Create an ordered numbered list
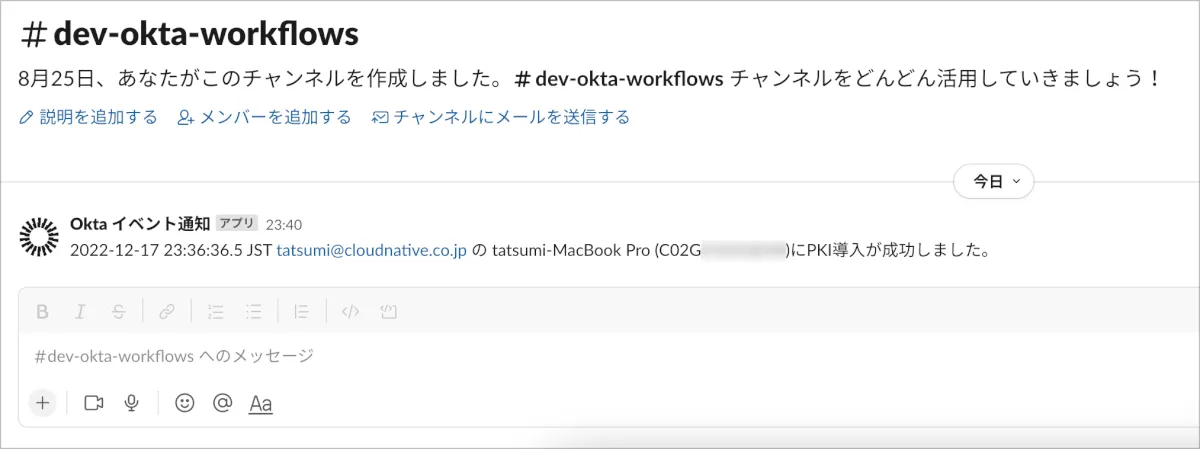This screenshot has height=449, width=1200. tap(215, 312)
